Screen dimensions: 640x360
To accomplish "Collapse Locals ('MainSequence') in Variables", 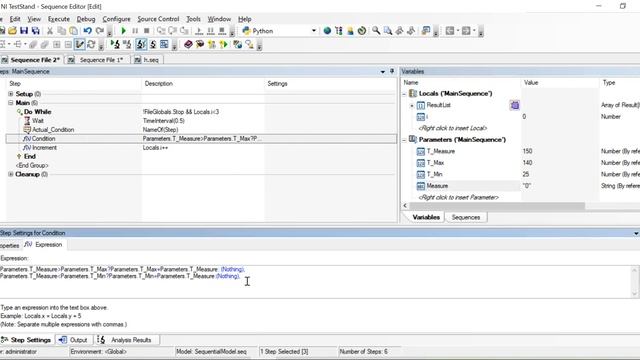I will (x=404, y=94).
